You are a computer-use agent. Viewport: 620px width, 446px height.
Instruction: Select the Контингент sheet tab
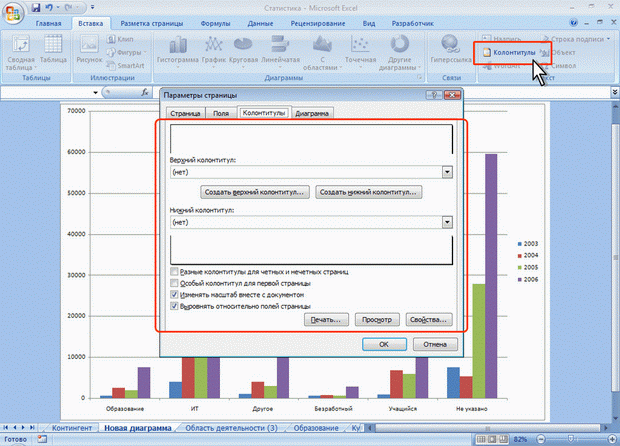pyautogui.click(x=70, y=428)
